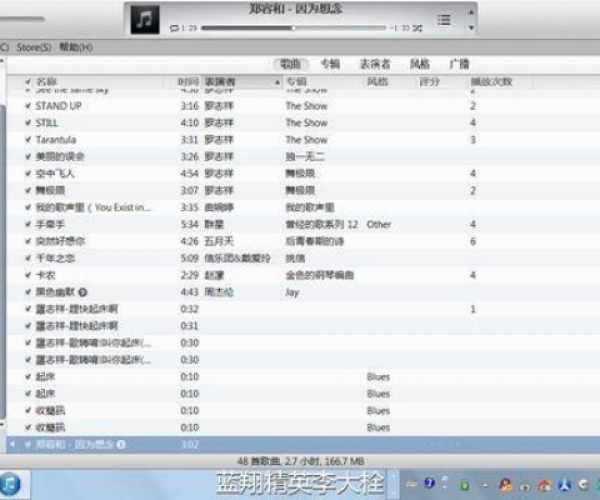Click the blue question mark tray icon
The width and height of the screenshot is (600, 500).
pyautogui.click(x=430, y=484)
